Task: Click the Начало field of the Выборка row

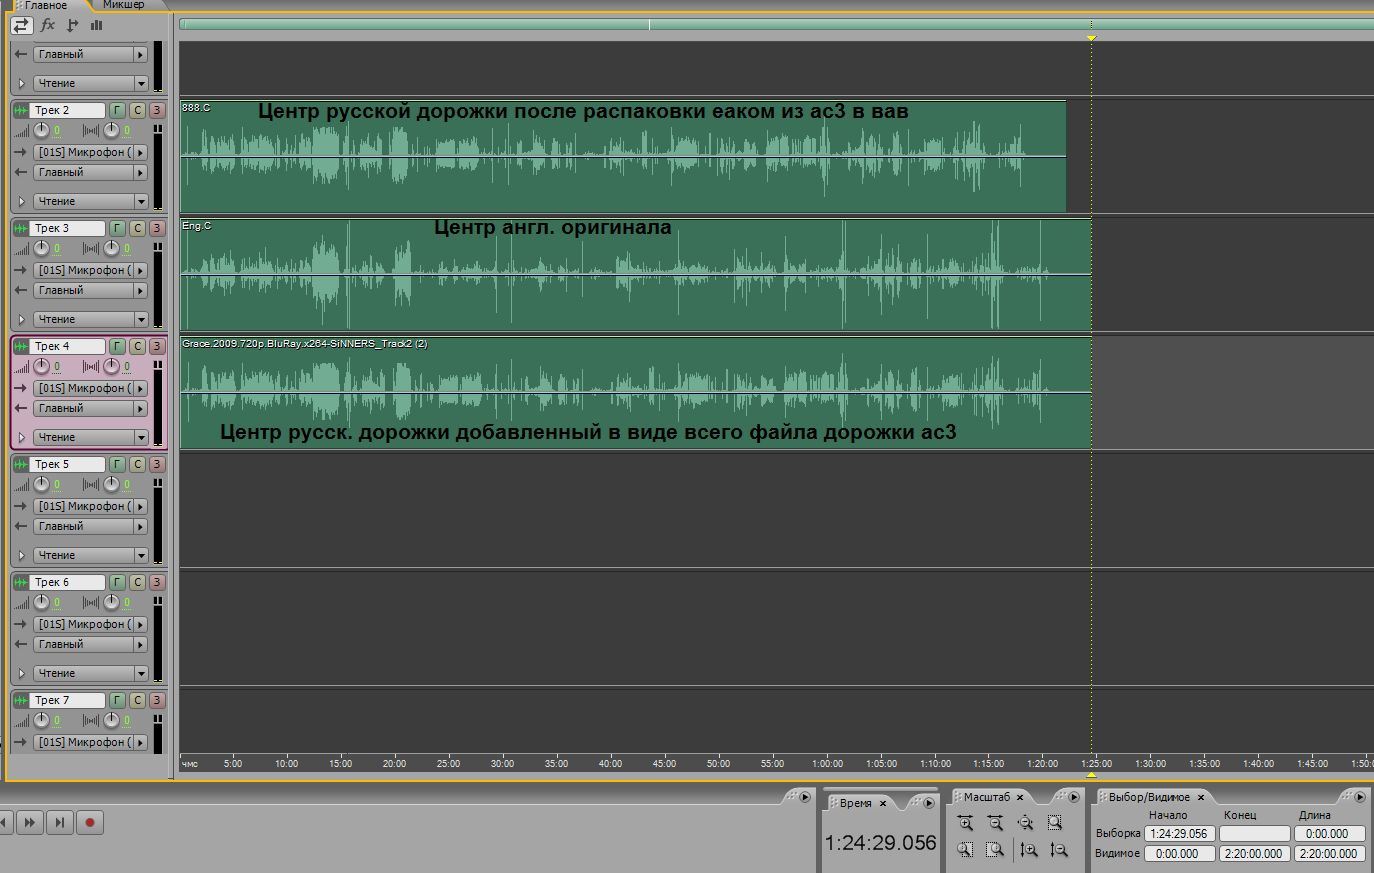Action: coord(1179,834)
